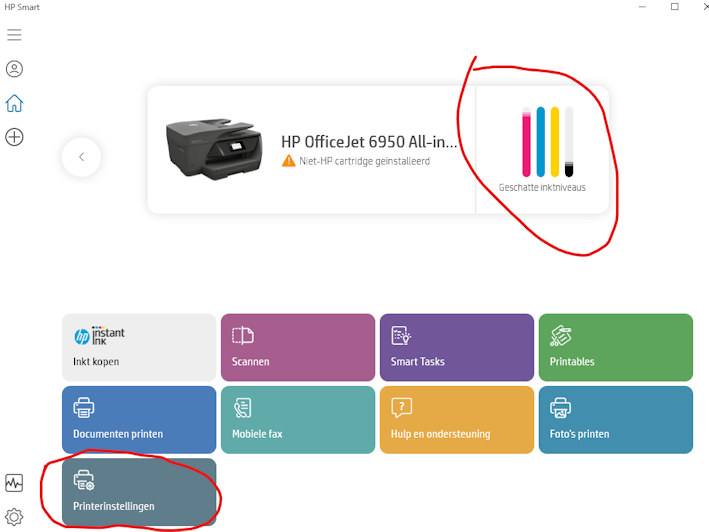This screenshot has height=532, width=709.
Task: Click the mobile fax phone icon
Action: point(242,408)
